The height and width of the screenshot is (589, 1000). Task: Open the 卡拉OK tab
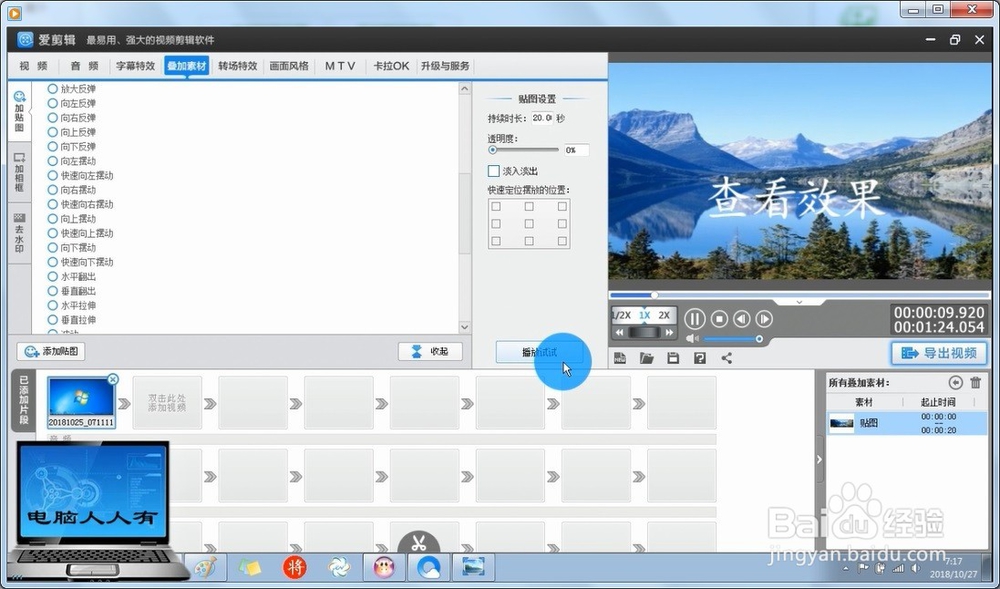click(x=391, y=66)
